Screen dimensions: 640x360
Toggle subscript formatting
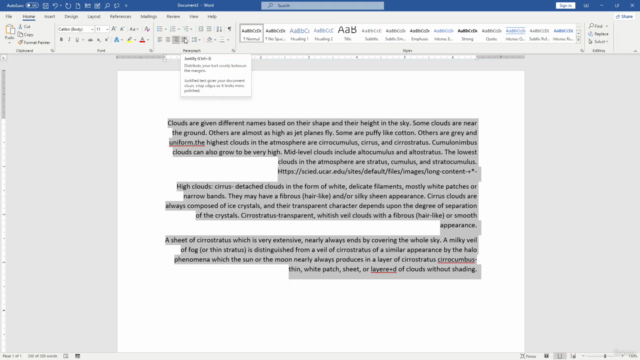(x=98, y=40)
